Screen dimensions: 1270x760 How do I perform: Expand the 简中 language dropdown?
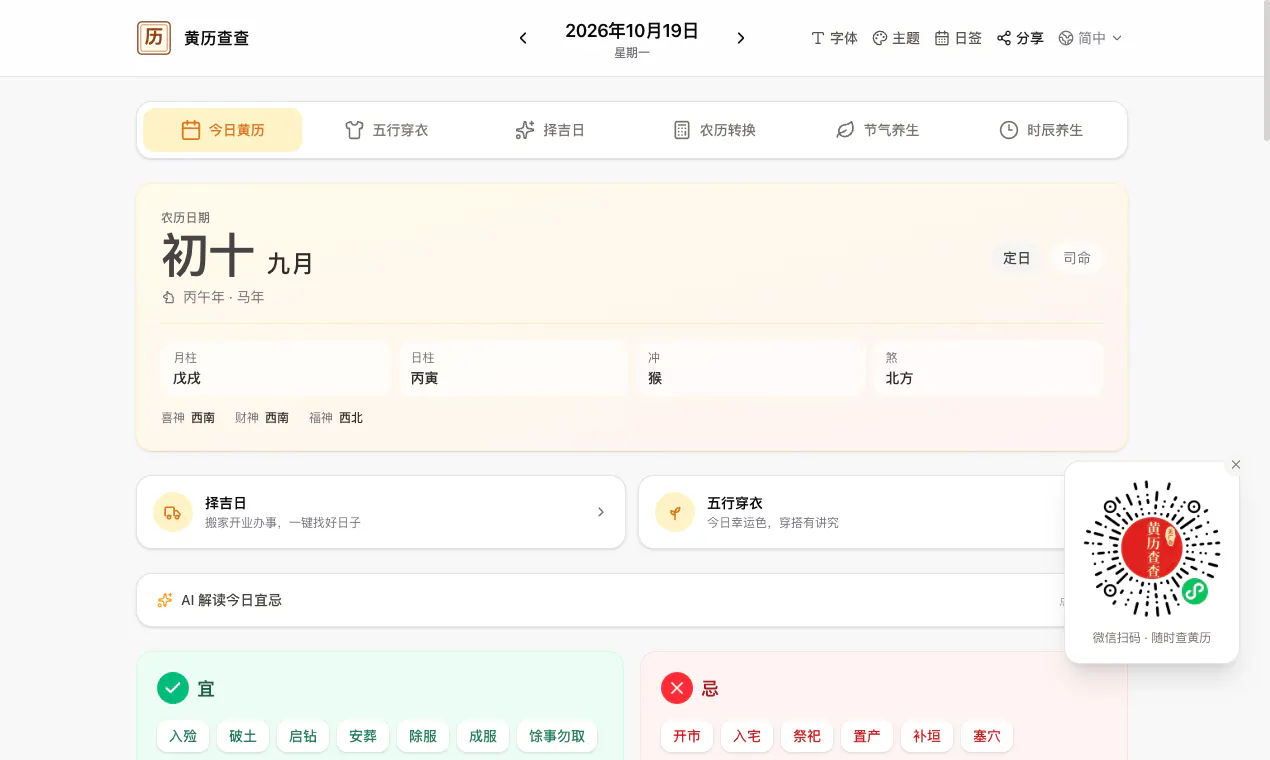click(1090, 38)
